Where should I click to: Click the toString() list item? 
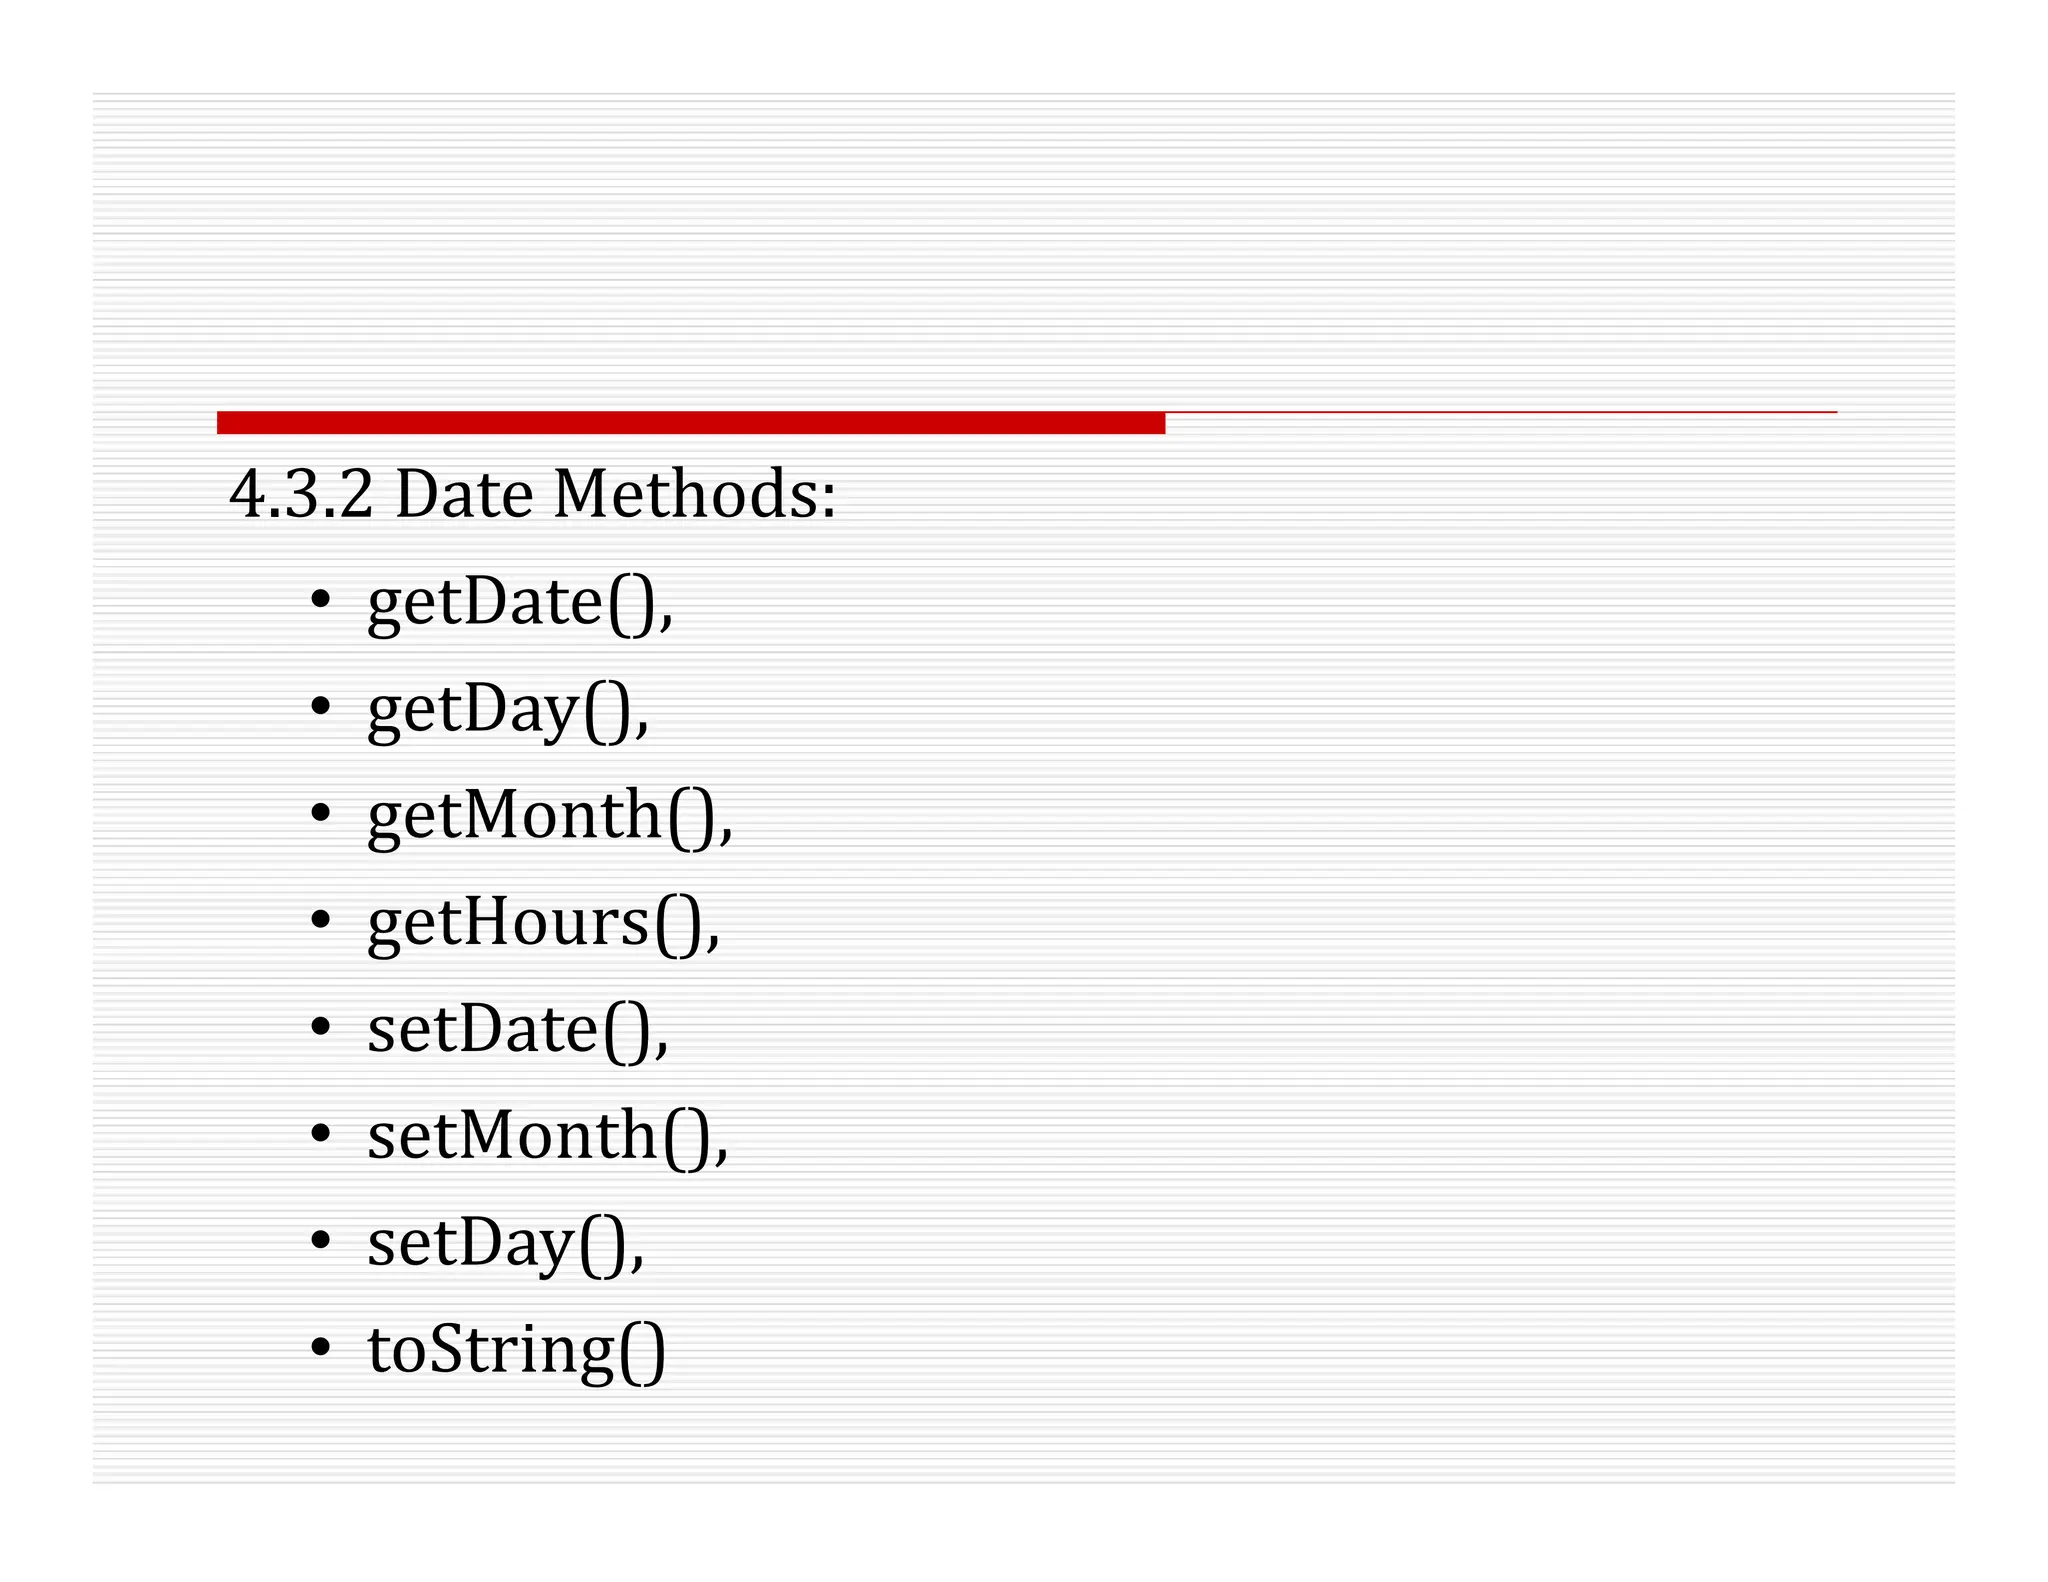[x=516, y=1350]
